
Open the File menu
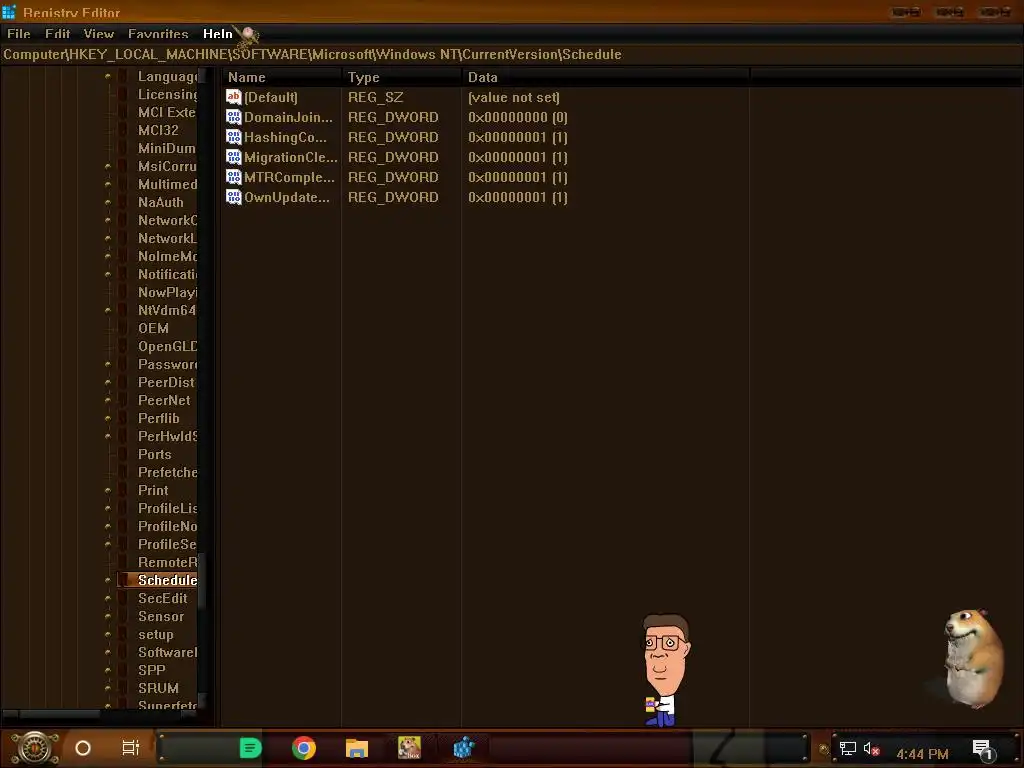(x=19, y=34)
